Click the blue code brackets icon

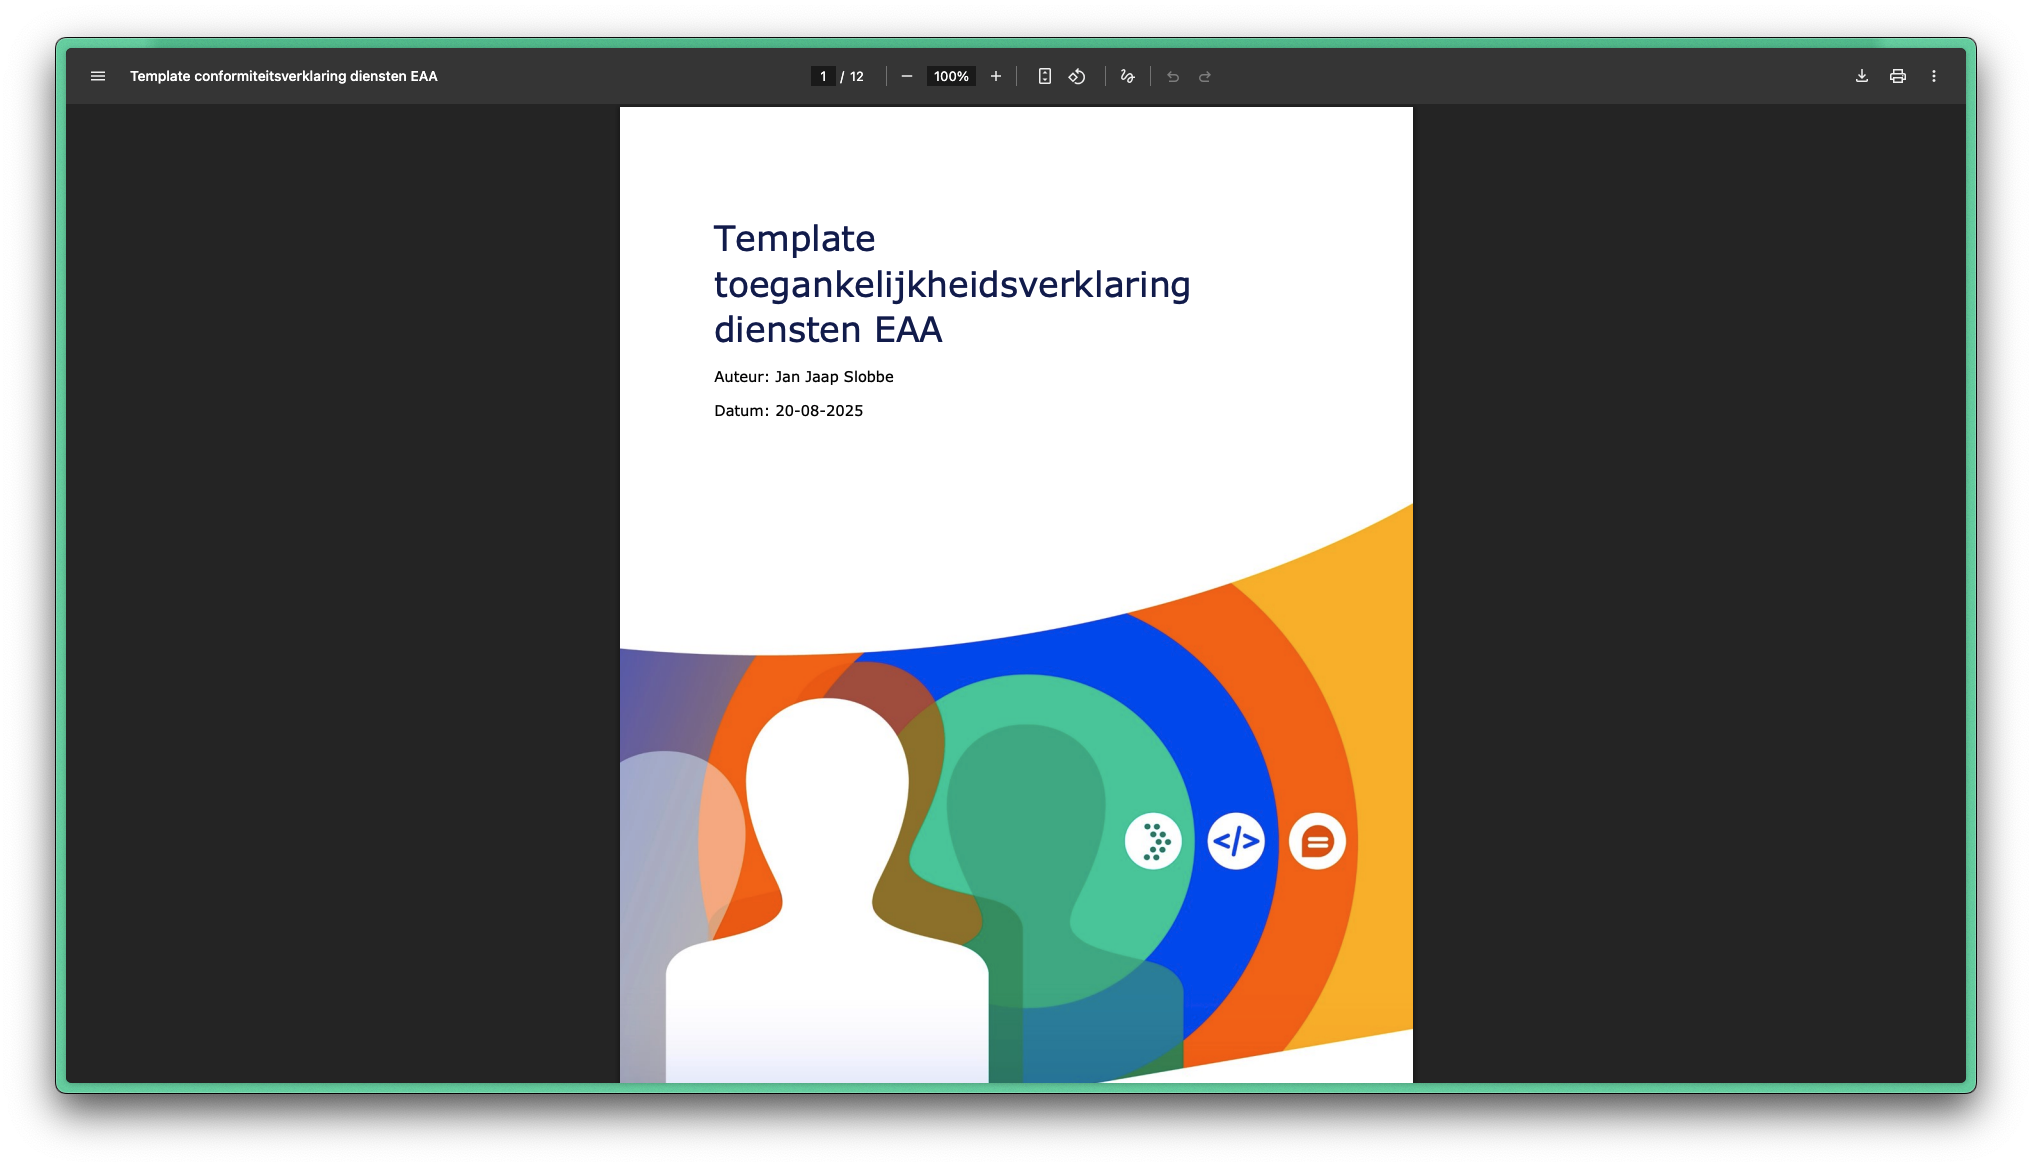click(1236, 841)
